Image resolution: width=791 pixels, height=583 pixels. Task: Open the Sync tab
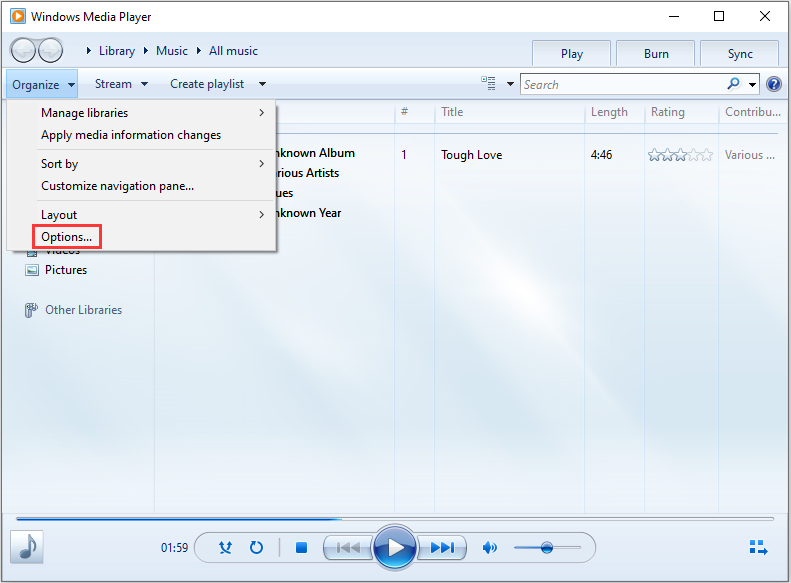(x=740, y=54)
